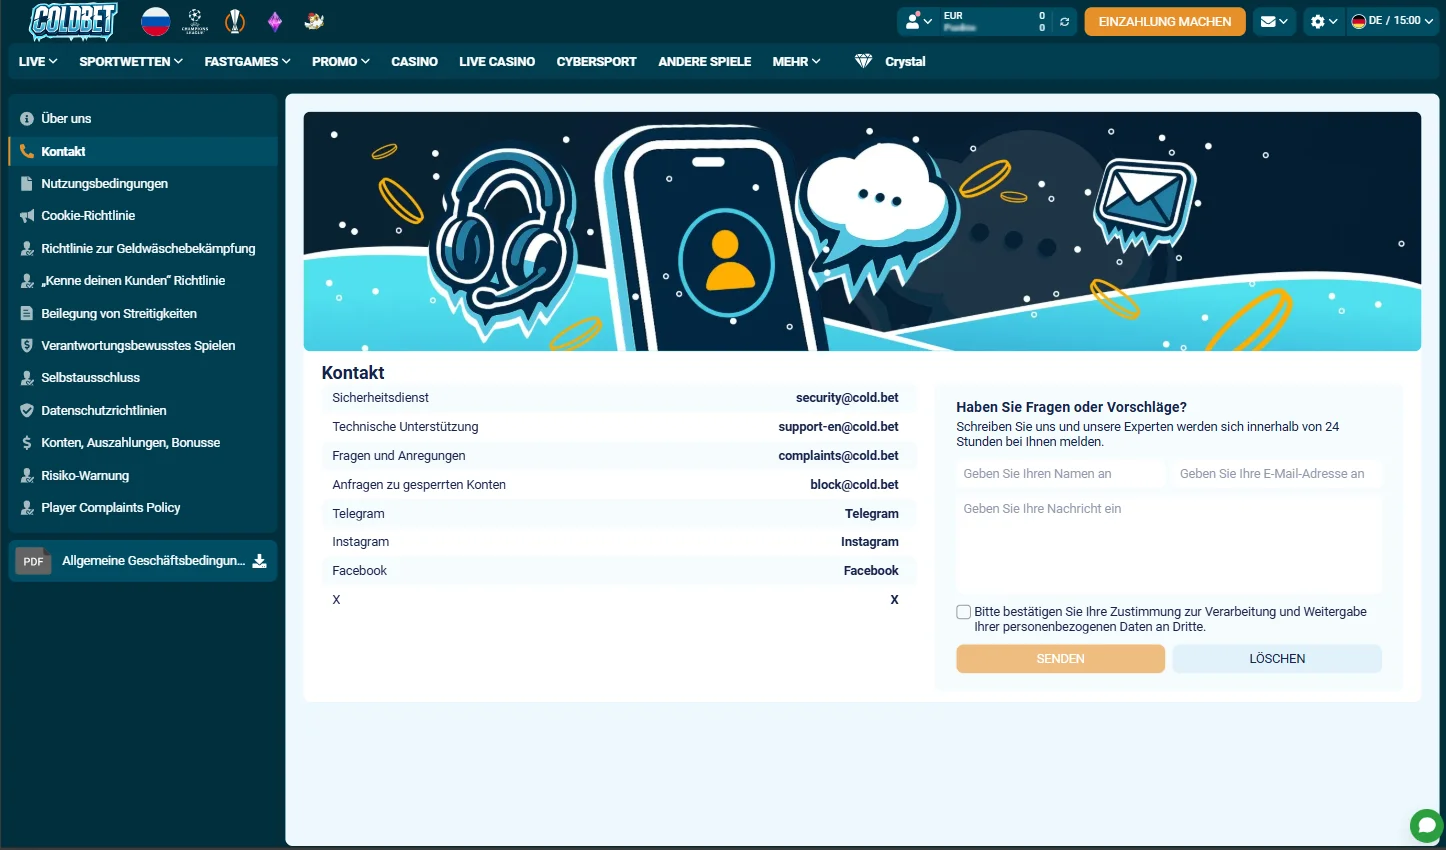The image size is (1446, 850).
Task: Open the DE / 15:00 language dropdown
Action: tap(1392, 19)
